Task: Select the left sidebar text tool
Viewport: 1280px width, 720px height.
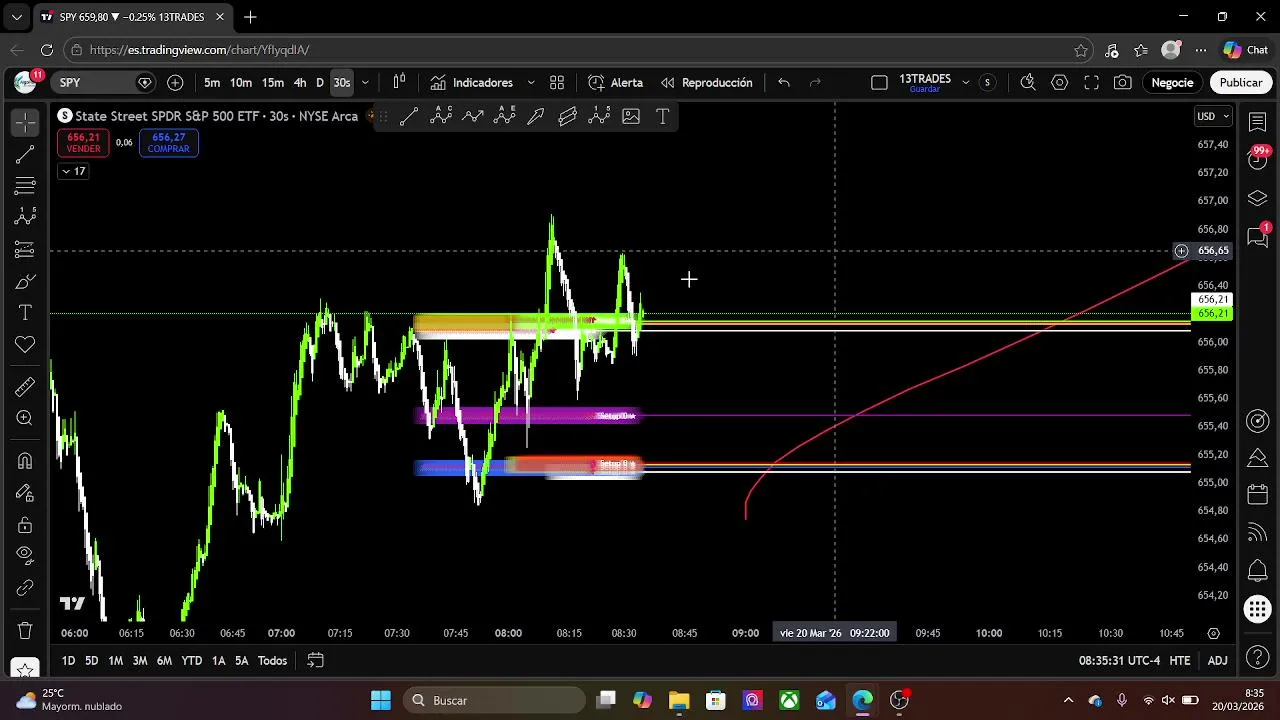Action: 25,313
